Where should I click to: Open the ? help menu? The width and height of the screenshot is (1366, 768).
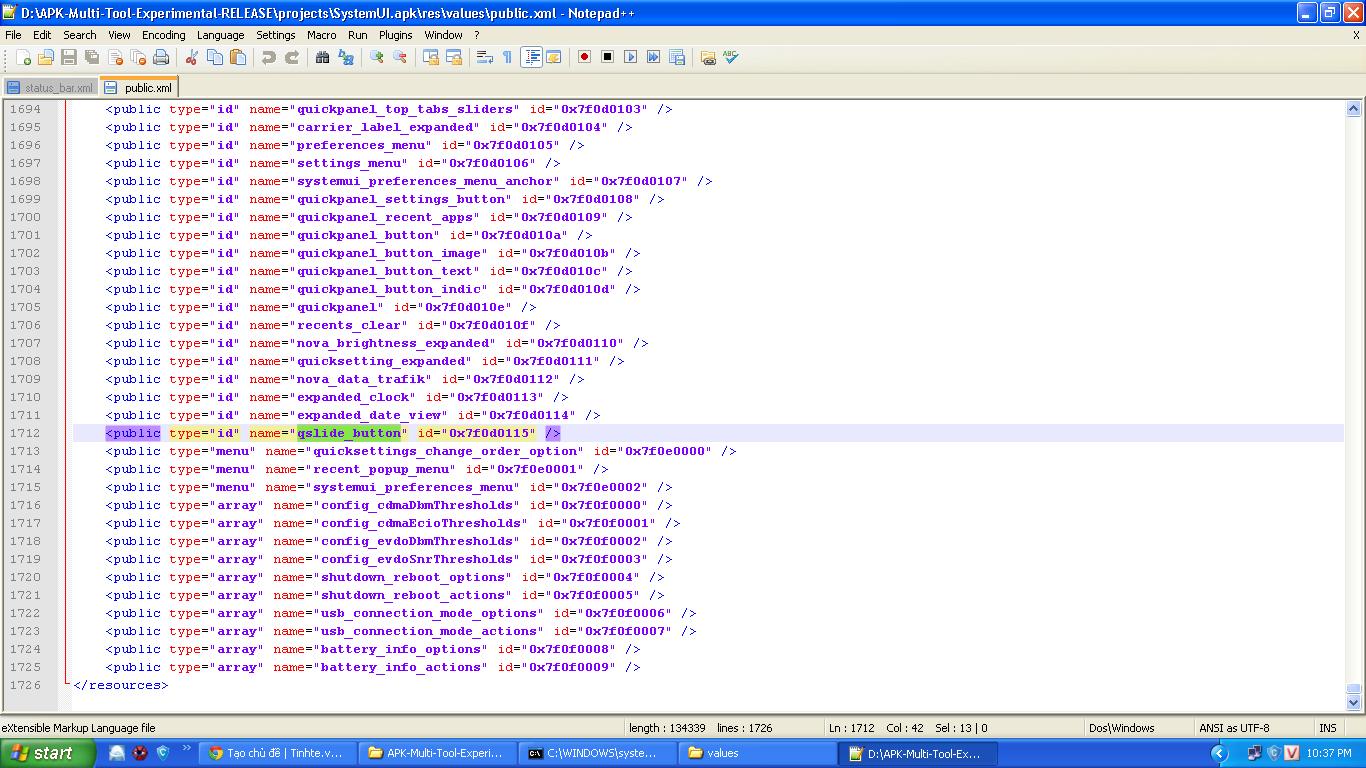477,35
